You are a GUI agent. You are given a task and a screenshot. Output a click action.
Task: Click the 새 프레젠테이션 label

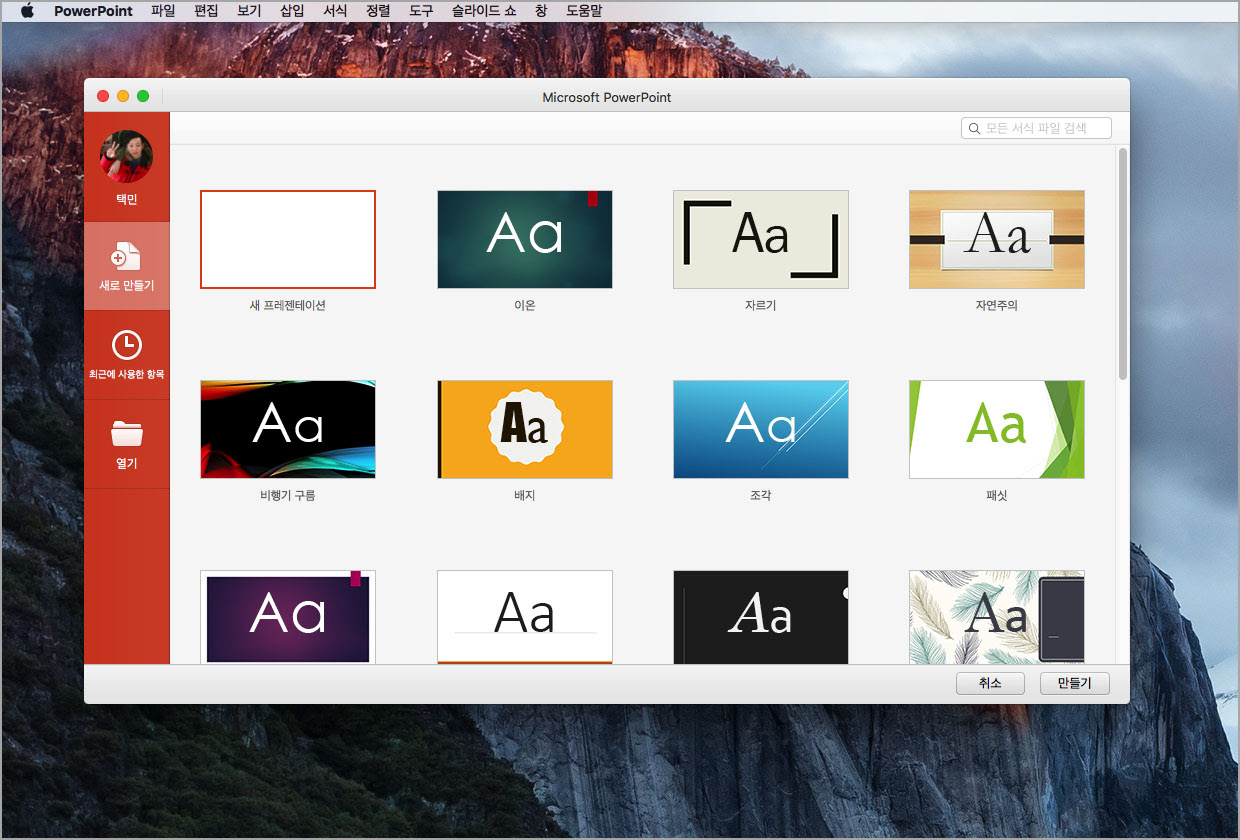click(288, 306)
